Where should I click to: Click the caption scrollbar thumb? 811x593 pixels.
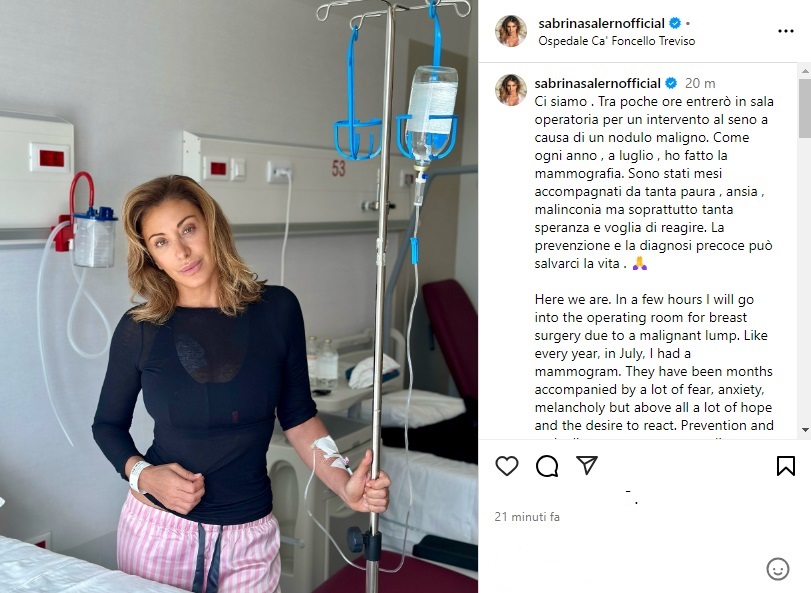point(805,108)
